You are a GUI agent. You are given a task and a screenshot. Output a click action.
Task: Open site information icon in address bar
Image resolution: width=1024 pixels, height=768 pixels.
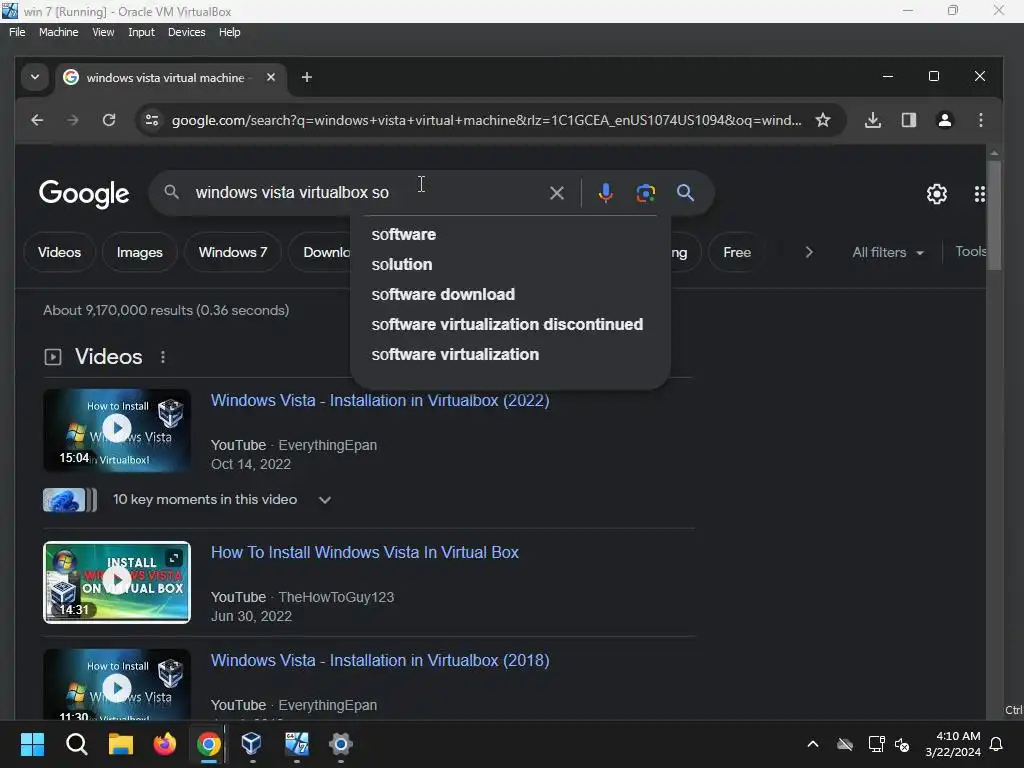(x=152, y=120)
